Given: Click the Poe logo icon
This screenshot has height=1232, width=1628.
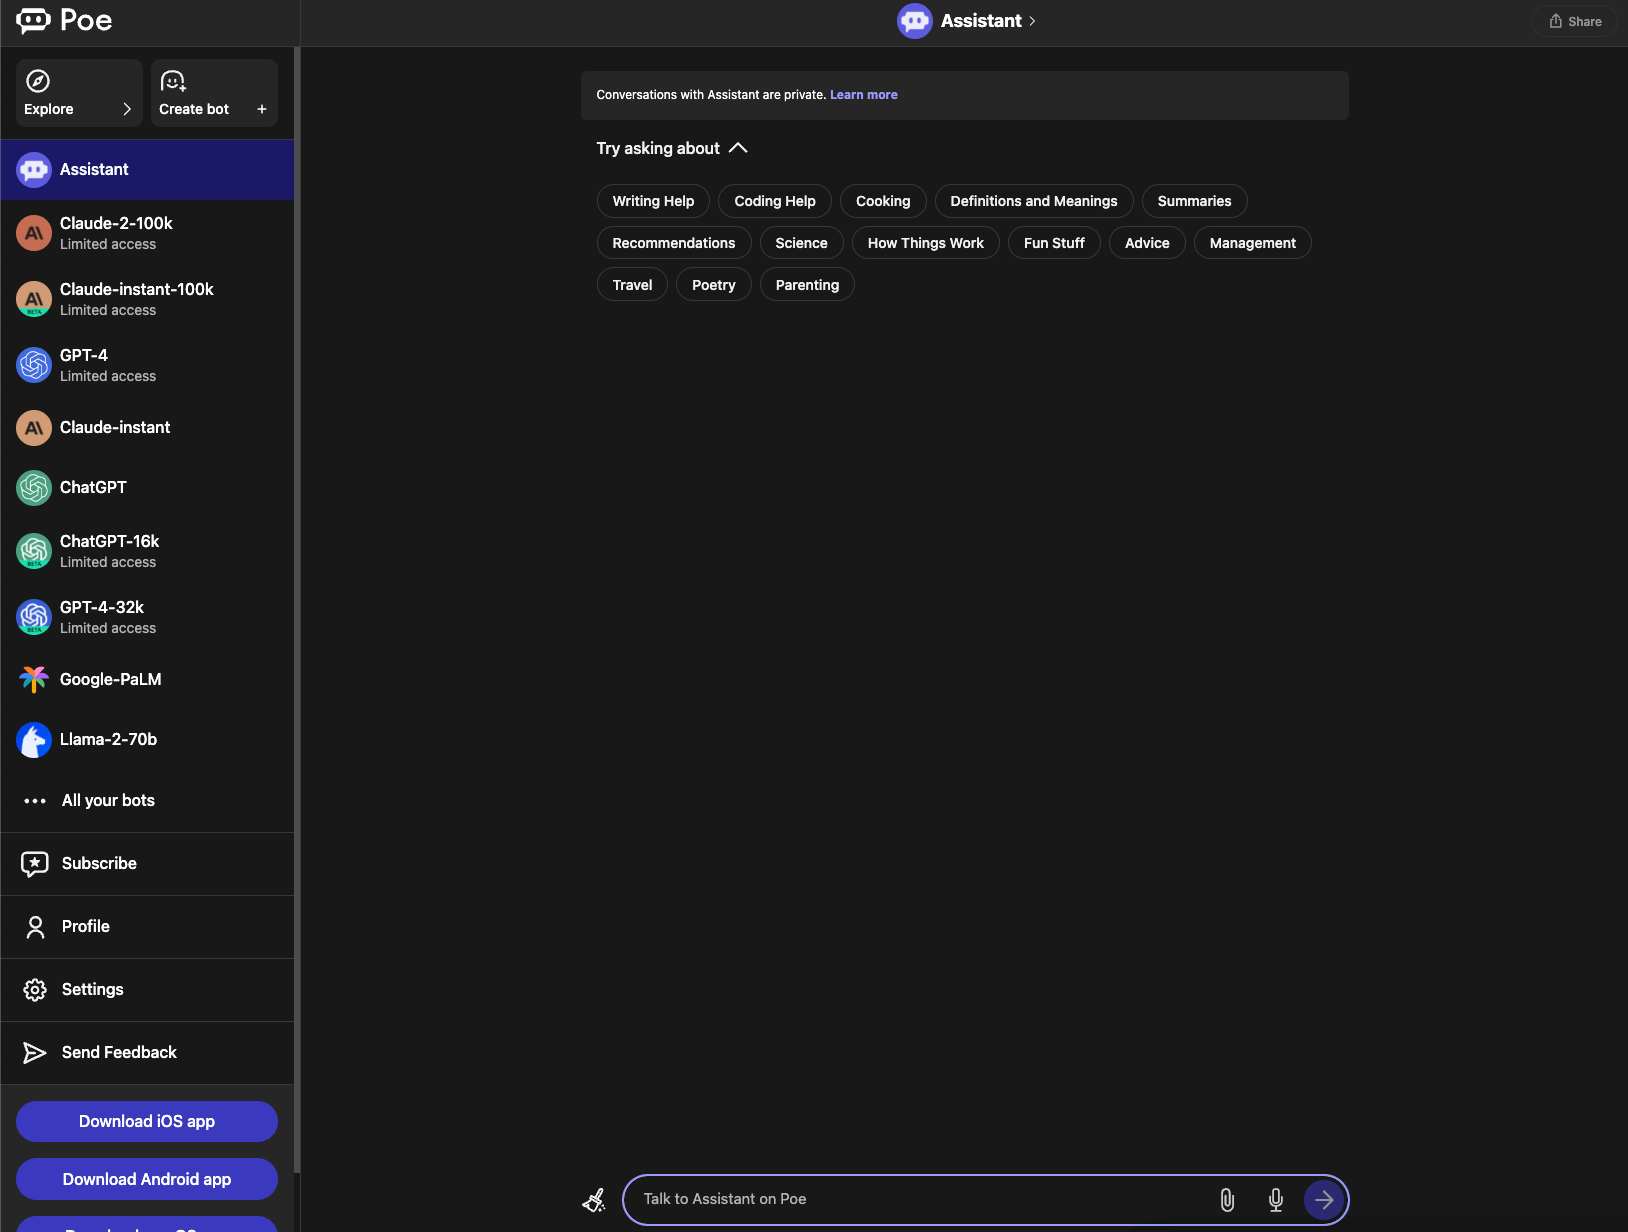Looking at the screenshot, I should (33, 20).
